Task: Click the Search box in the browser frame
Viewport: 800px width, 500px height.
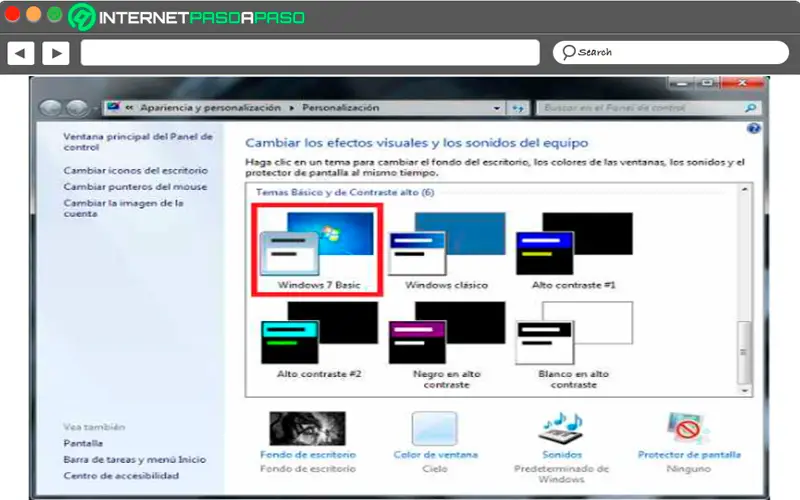Action: pos(670,53)
